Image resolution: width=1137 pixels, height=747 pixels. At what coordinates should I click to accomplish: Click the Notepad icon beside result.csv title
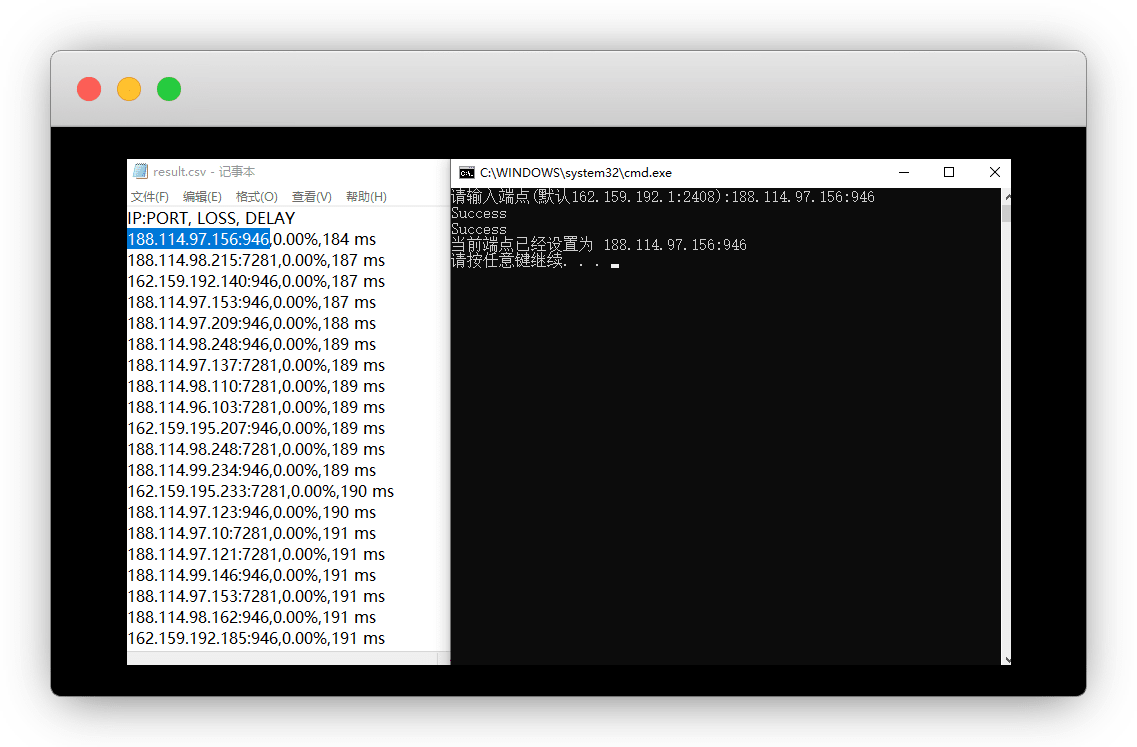point(140,172)
